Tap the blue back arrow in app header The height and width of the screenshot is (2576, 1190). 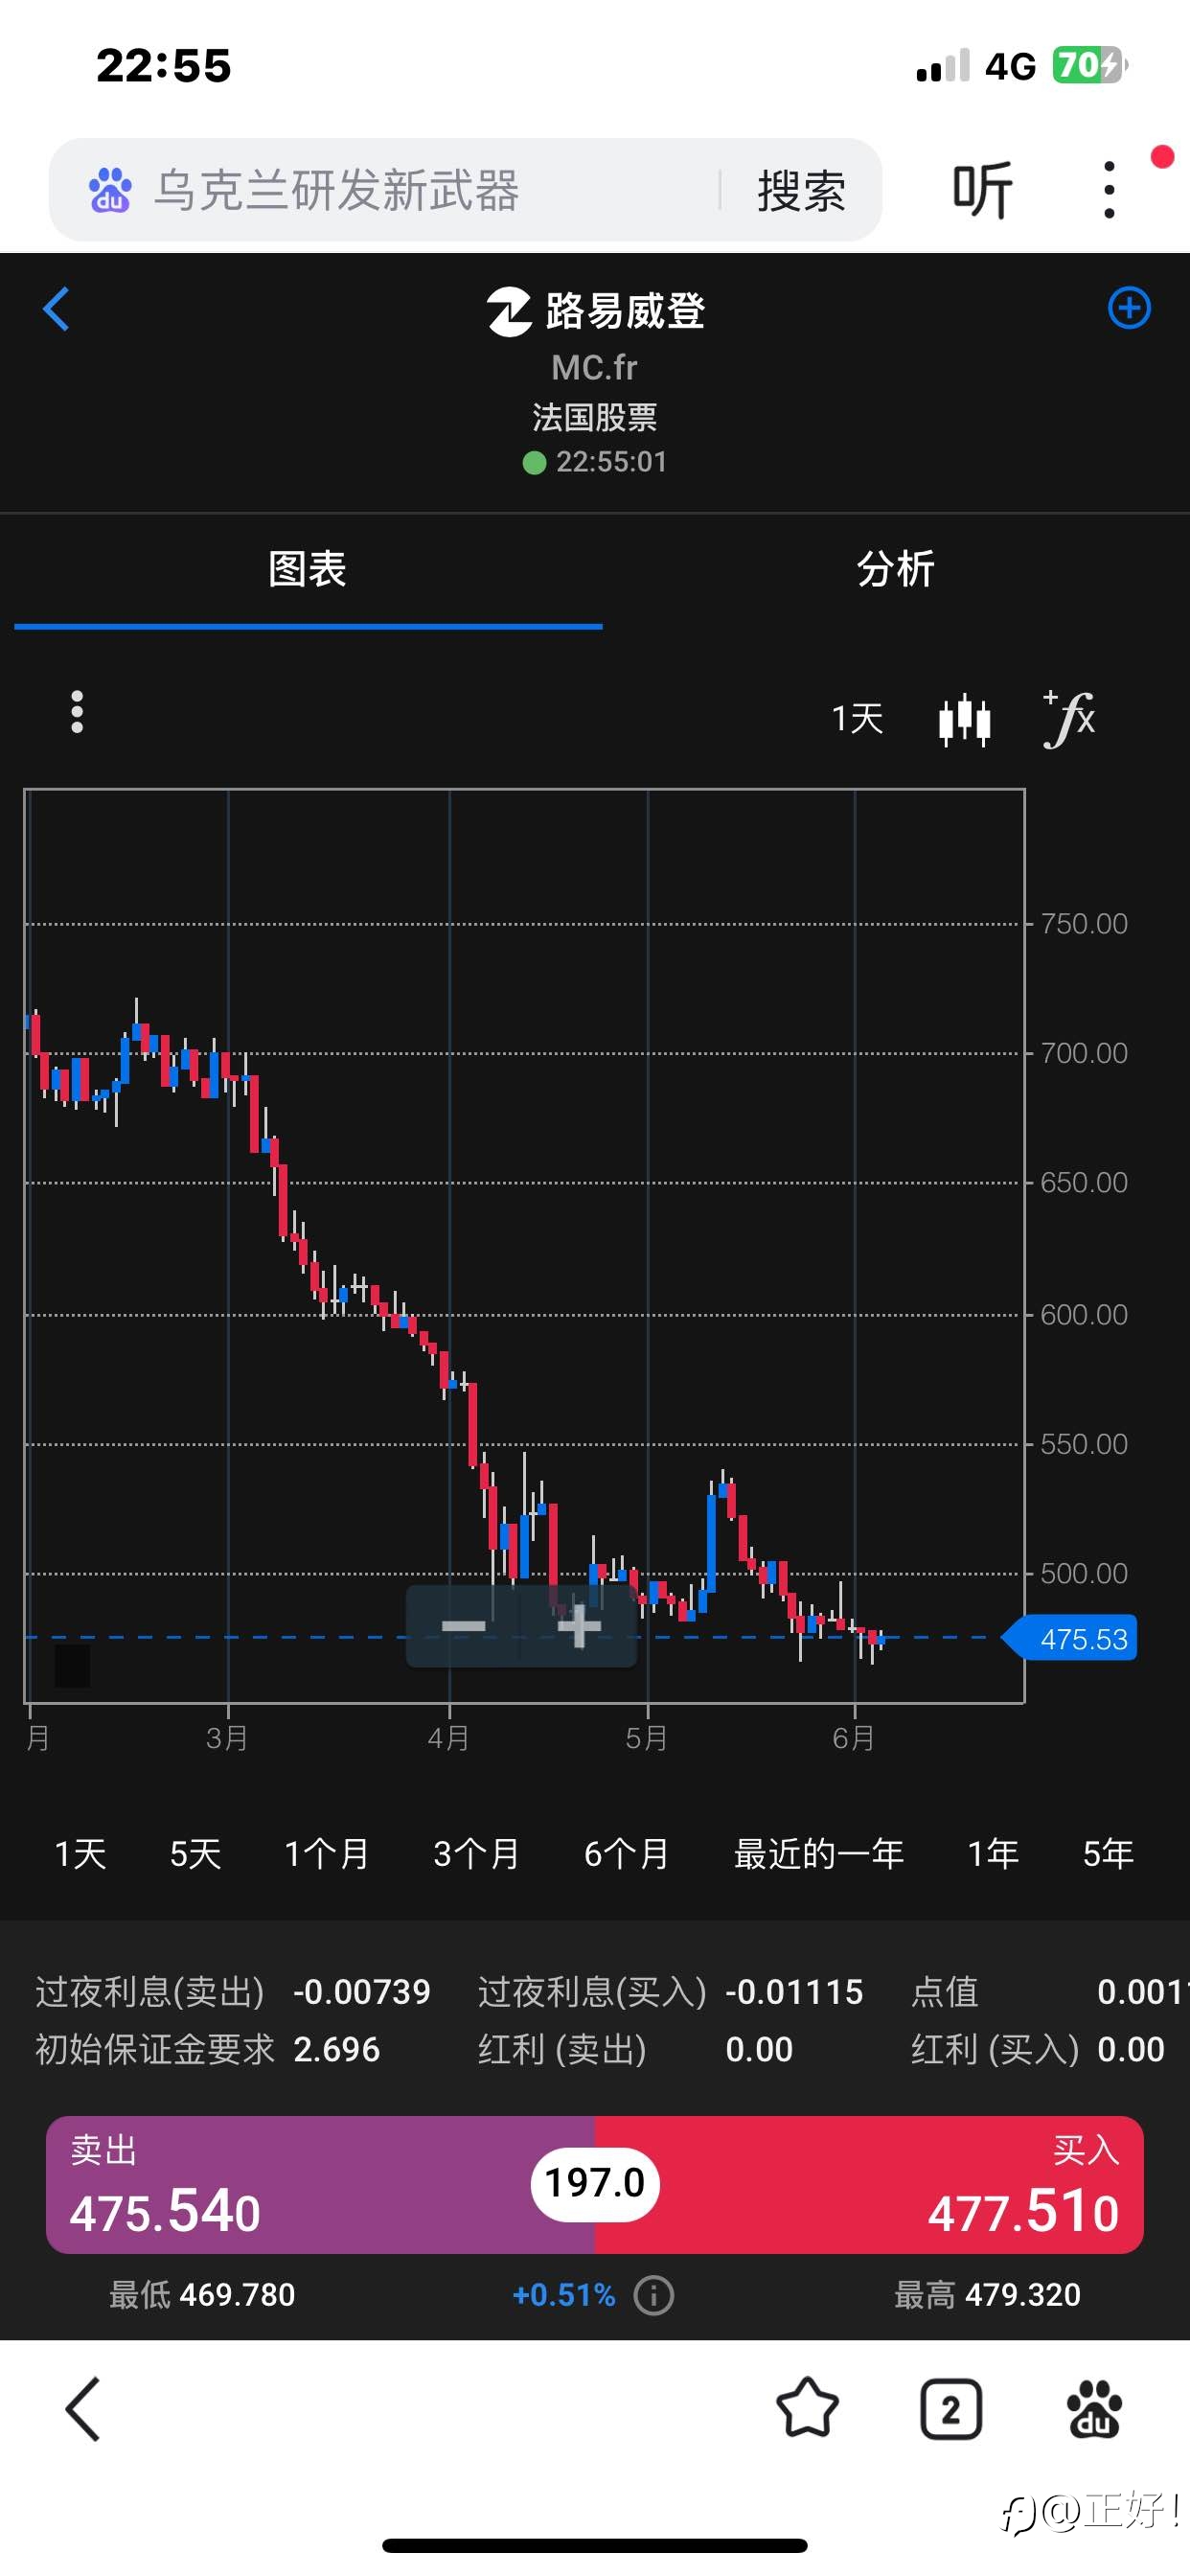click(x=56, y=309)
